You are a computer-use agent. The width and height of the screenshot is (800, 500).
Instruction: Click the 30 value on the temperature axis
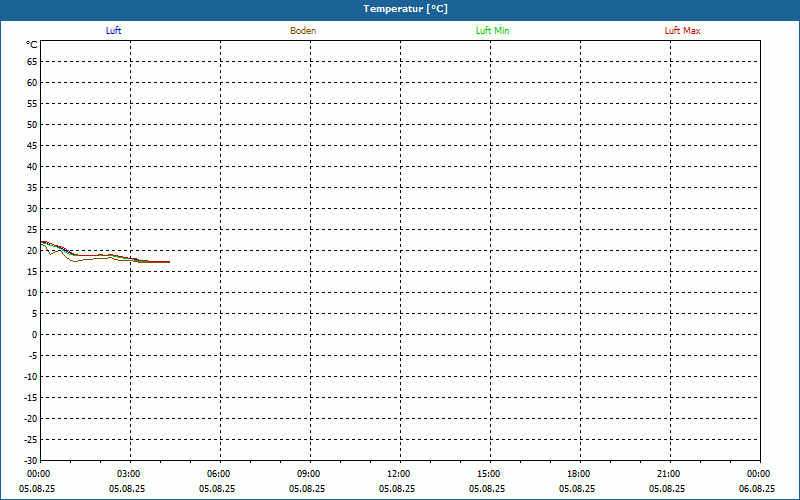pos(32,209)
